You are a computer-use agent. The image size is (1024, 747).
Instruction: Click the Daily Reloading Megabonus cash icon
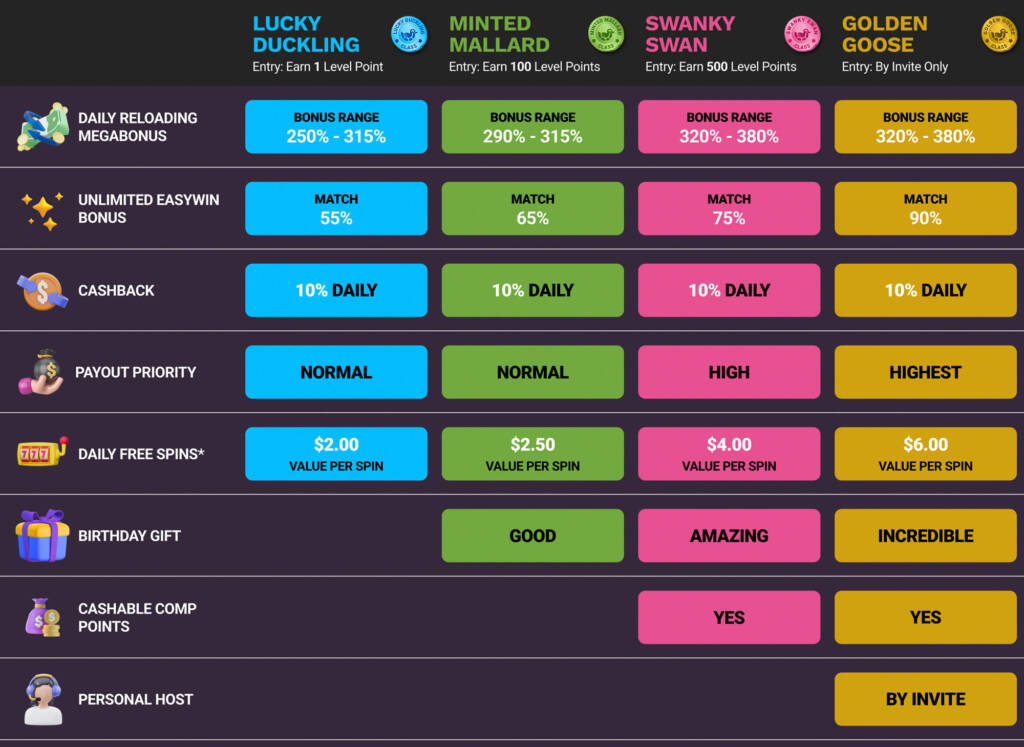coord(42,126)
